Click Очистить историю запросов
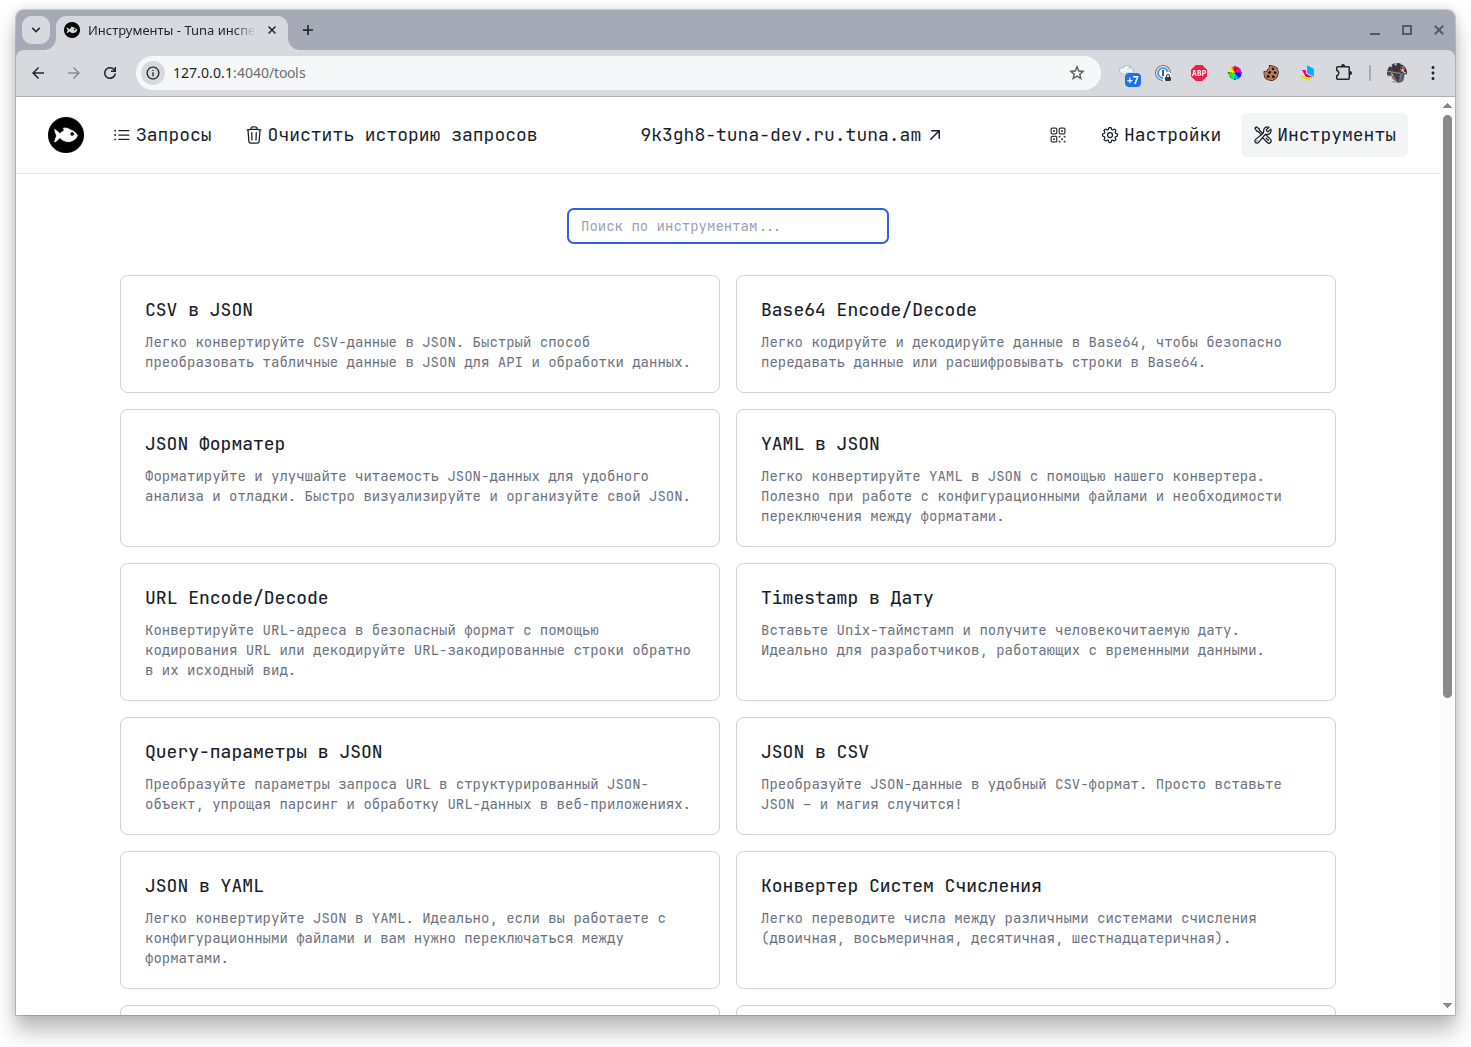 point(392,135)
